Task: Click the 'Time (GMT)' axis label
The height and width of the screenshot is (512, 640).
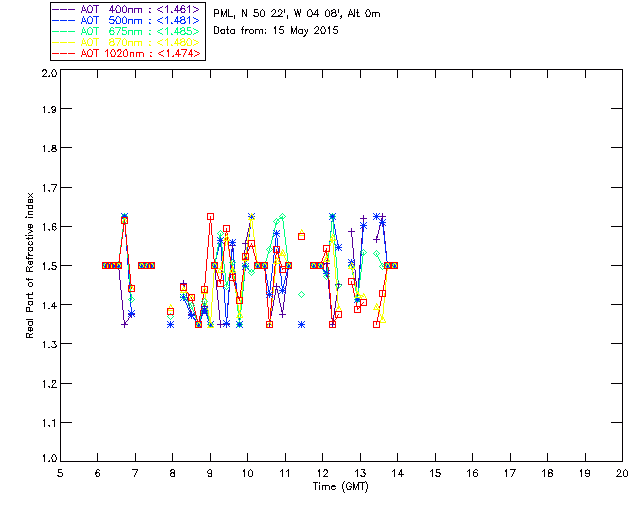Action: [341, 486]
